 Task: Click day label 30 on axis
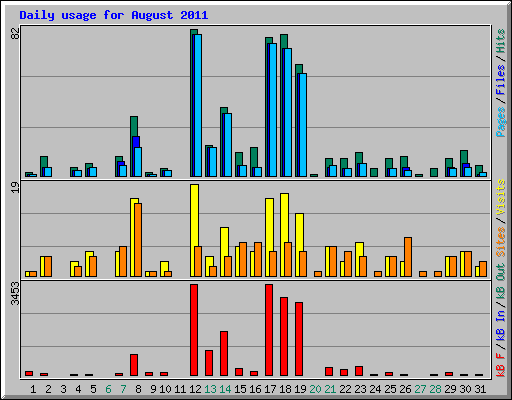[465, 389]
